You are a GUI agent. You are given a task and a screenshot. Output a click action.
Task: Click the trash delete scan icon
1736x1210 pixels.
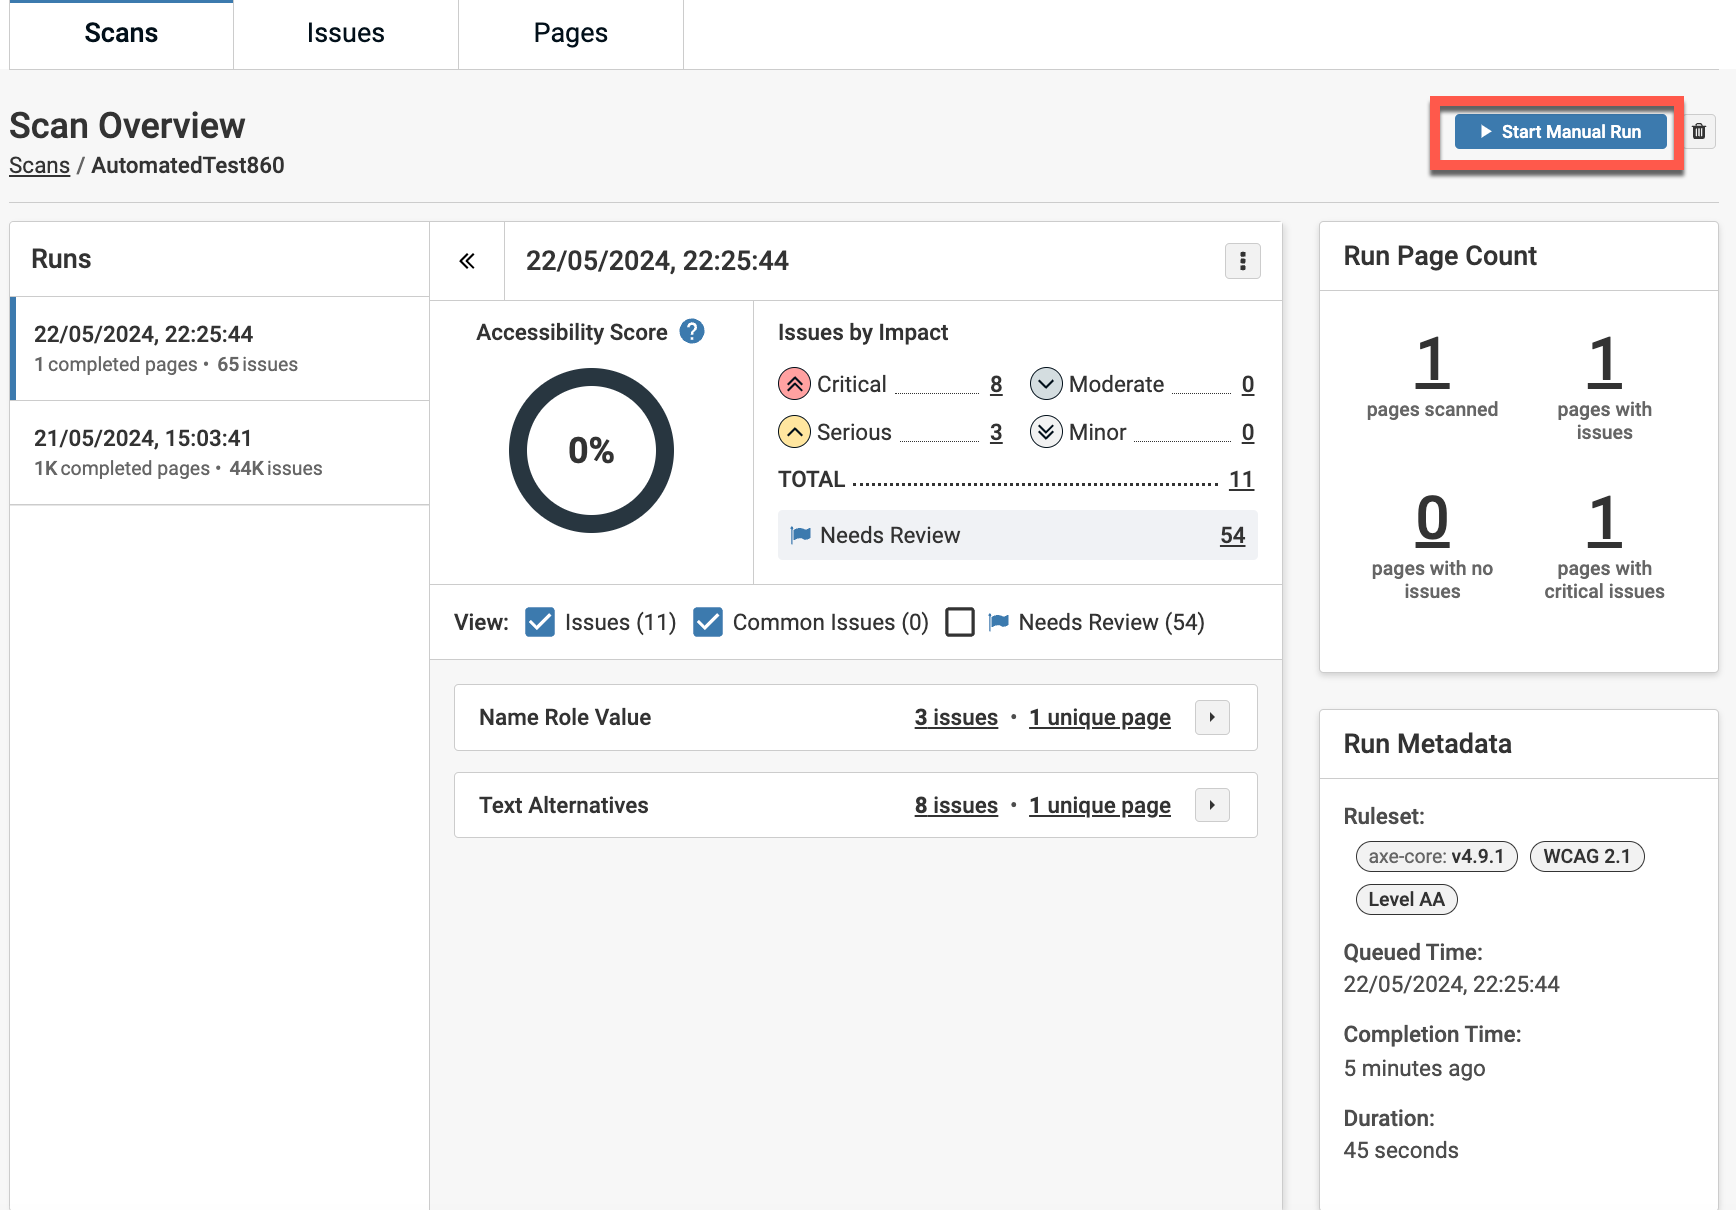[x=1698, y=132]
